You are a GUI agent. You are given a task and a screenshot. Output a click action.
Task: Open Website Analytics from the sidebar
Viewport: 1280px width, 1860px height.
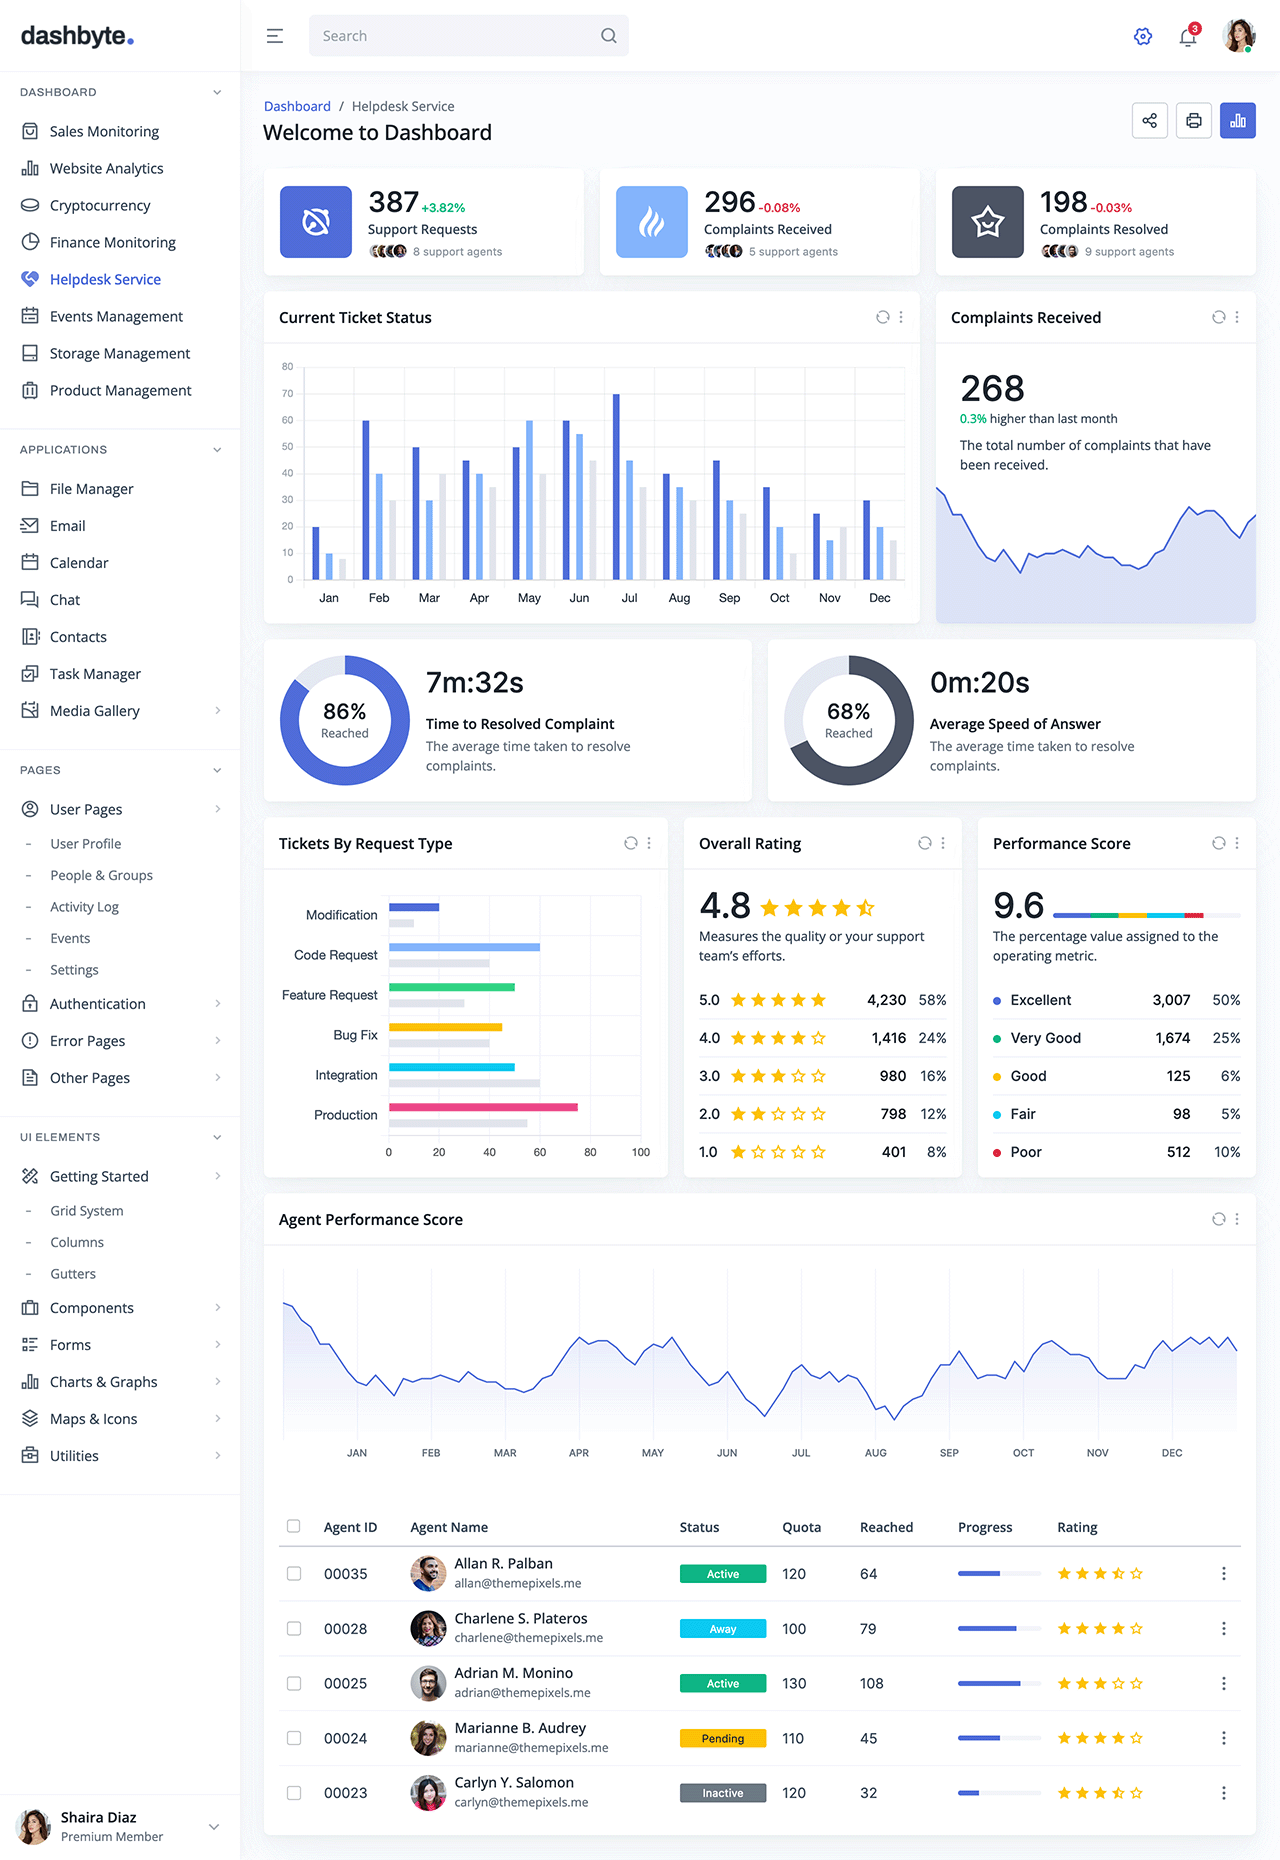point(106,168)
